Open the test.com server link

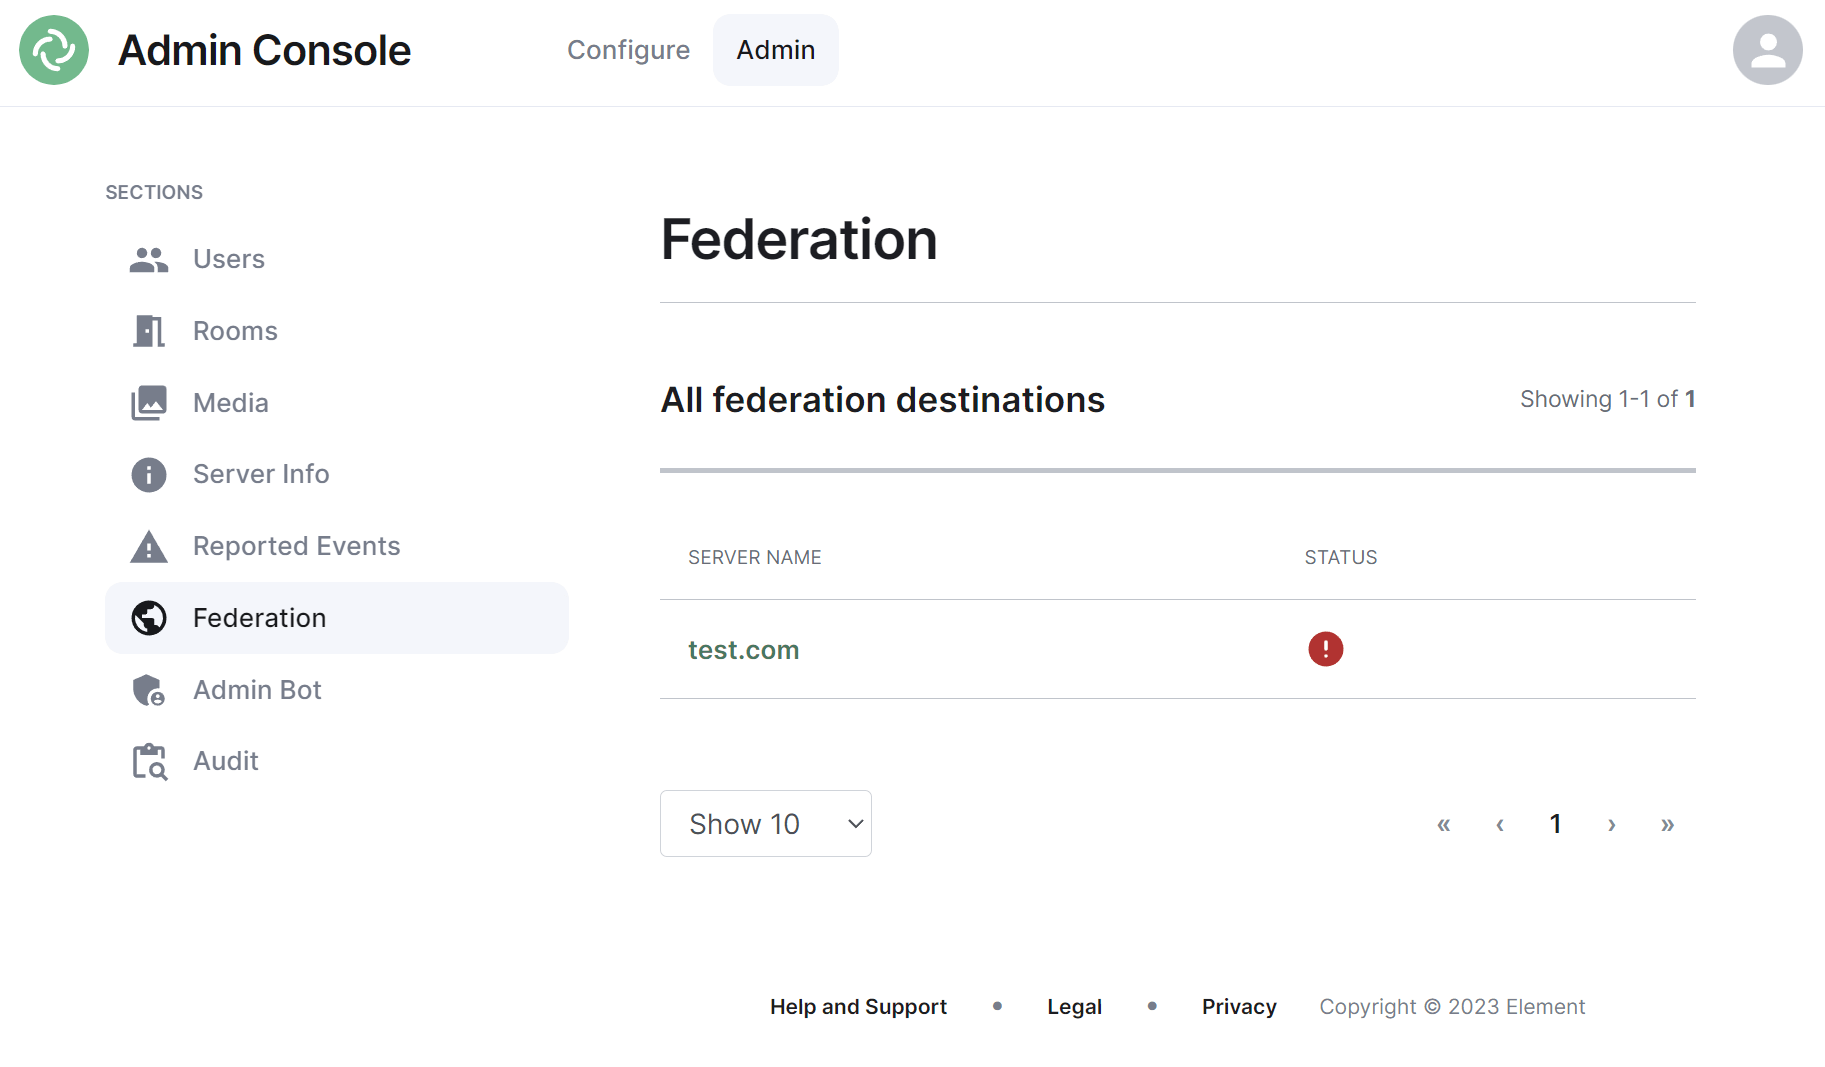pos(744,650)
